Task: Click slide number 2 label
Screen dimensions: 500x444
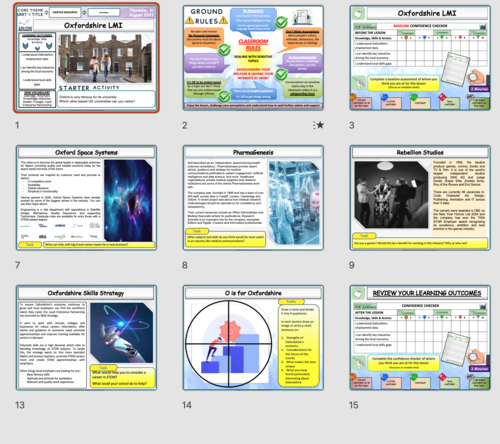Action: [x=185, y=125]
